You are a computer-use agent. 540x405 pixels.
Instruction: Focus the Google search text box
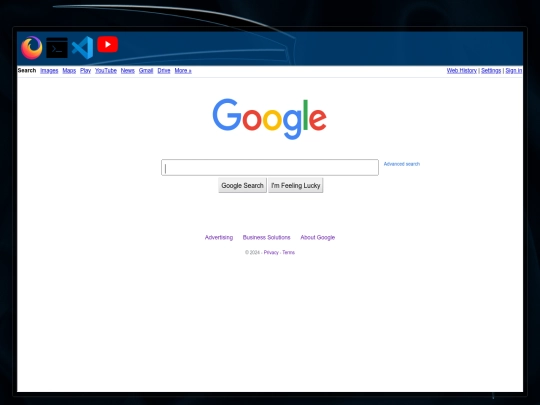270,167
